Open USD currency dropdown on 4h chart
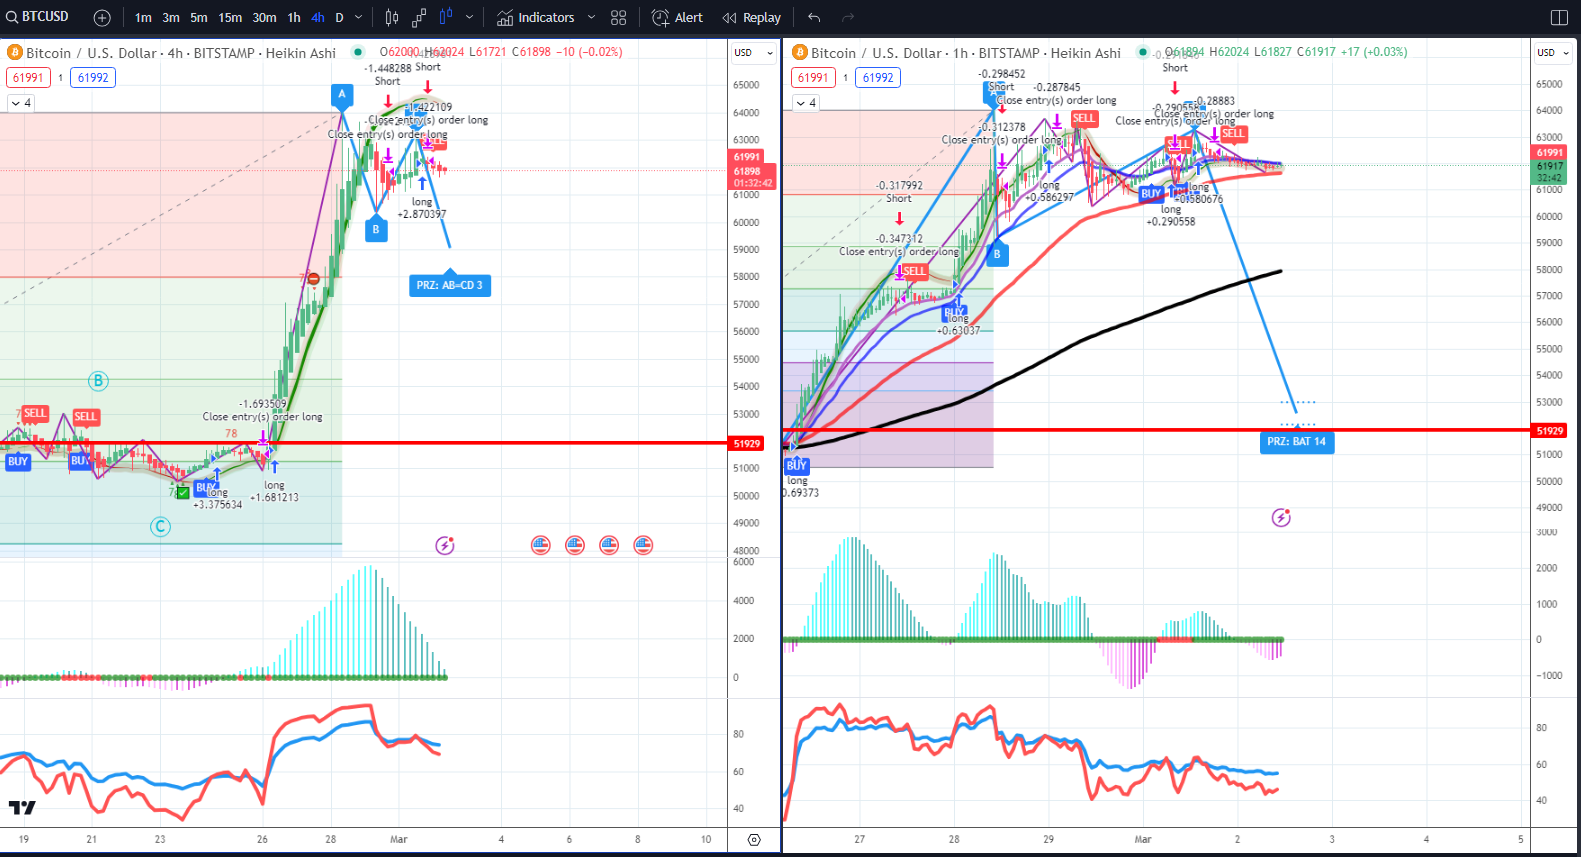The width and height of the screenshot is (1581, 857). tap(754, 52)
